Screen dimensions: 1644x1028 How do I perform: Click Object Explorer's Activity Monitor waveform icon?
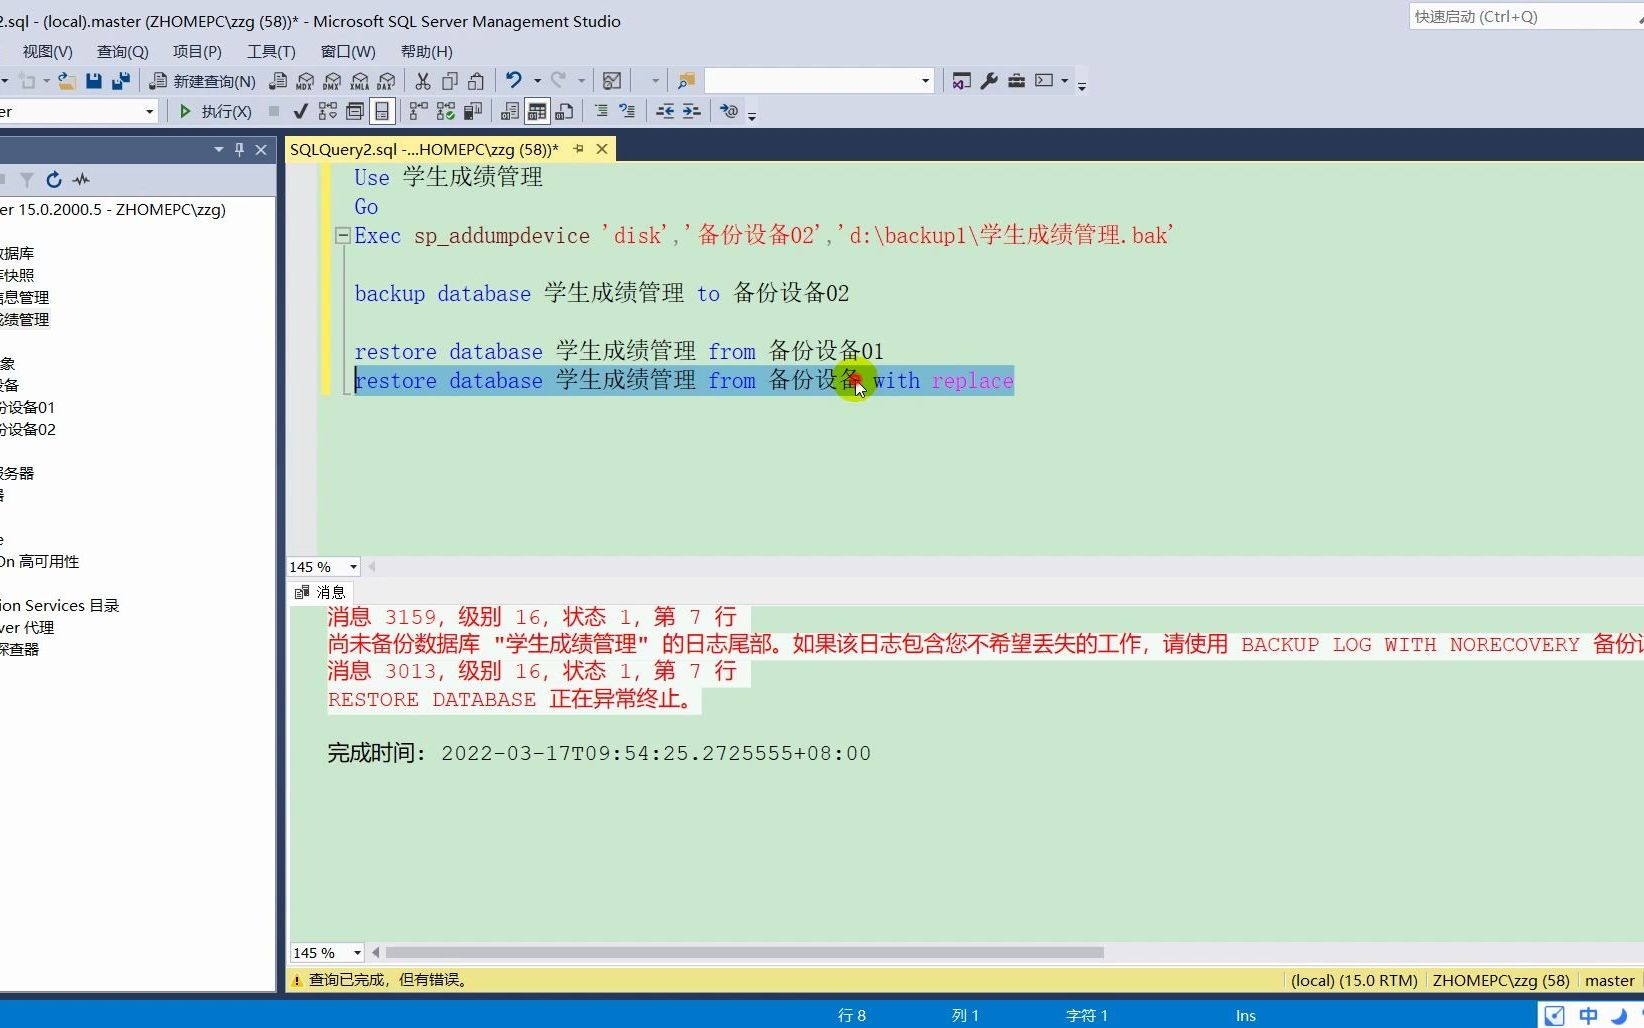pos(81,180)
